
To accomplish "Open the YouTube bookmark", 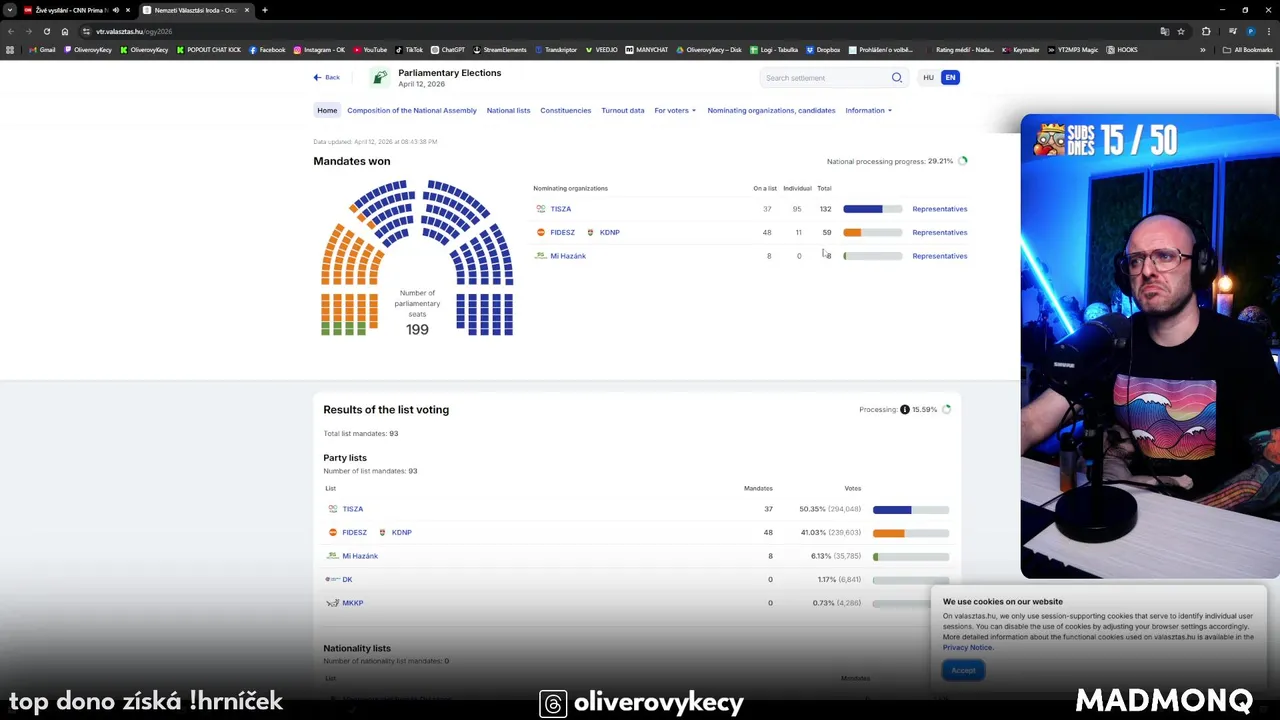I will [370, 50].
